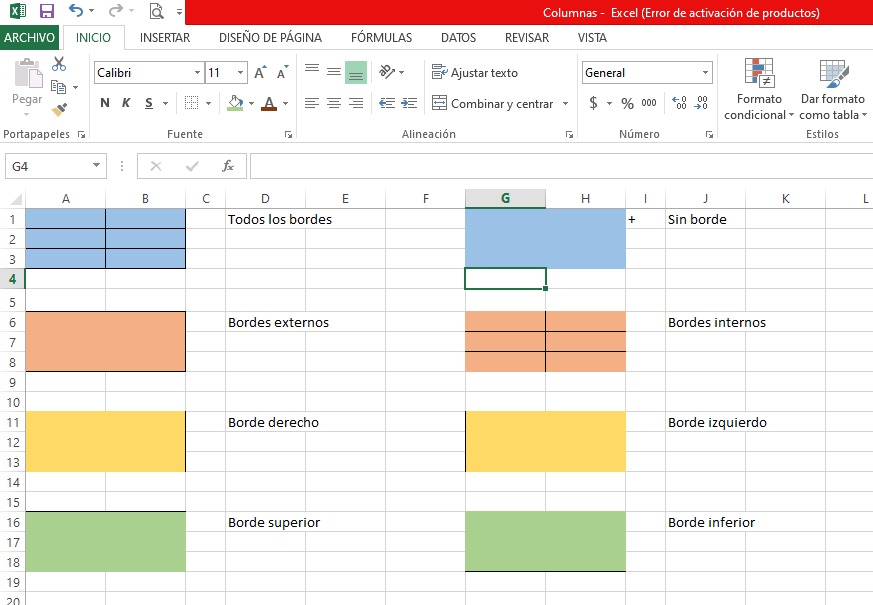Click the Save icon in quick access toolbar
Screen dimensions: 873x605
(46, 12)
